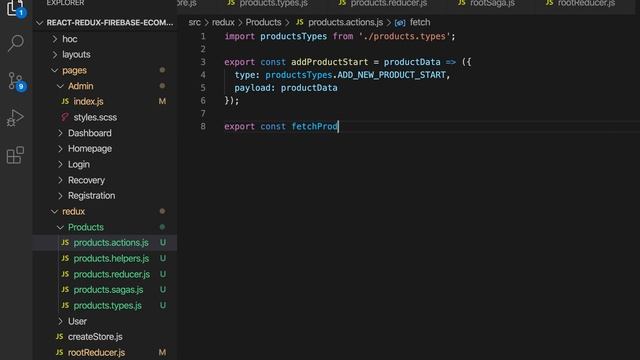
Task: Click the Sass icon of styles.scss
Action: point(65,117)
